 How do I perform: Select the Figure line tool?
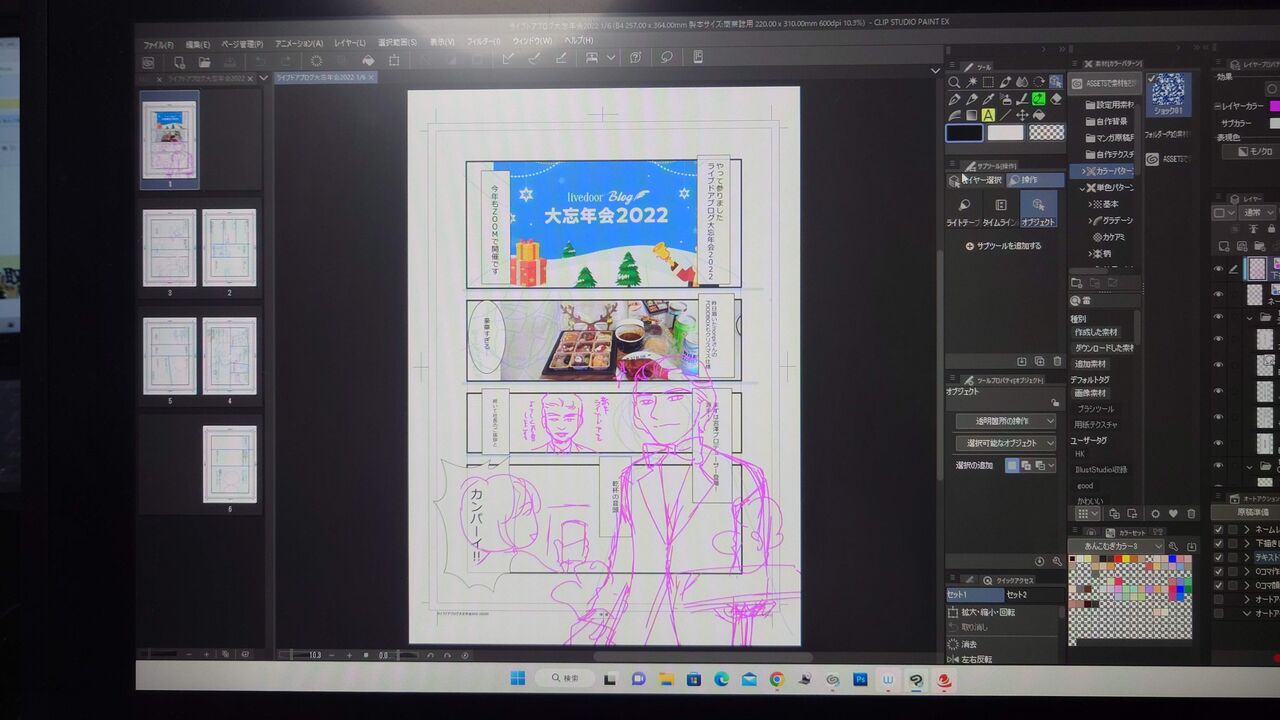coord(1005,115)
